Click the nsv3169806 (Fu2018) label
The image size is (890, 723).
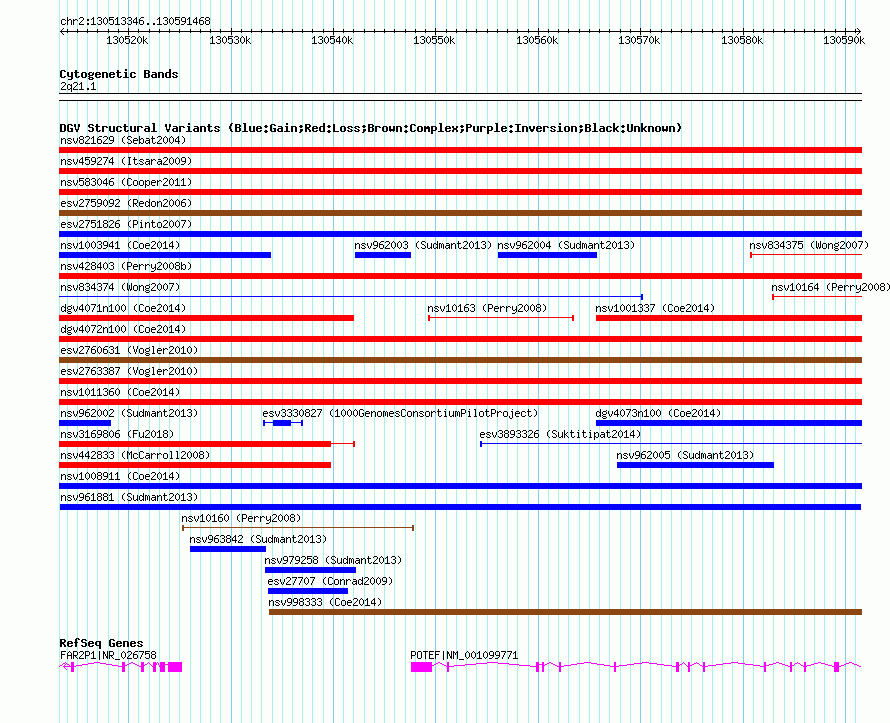click(x=117, y=434)
